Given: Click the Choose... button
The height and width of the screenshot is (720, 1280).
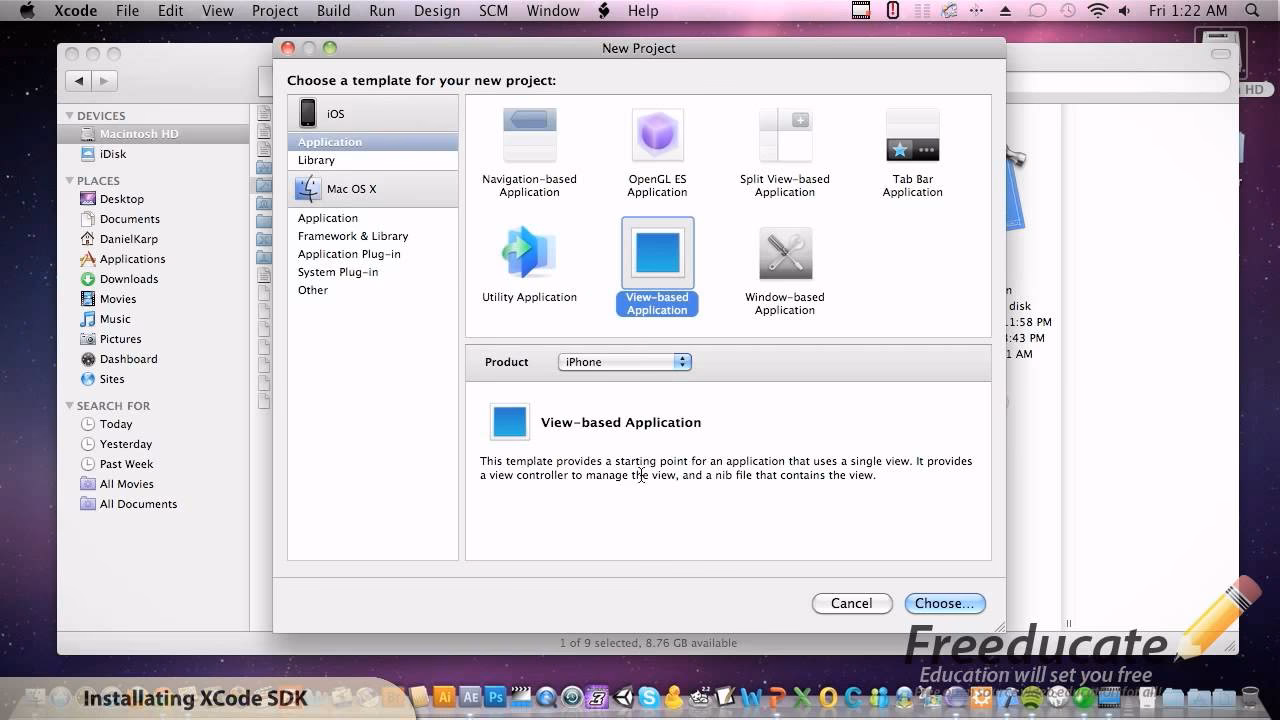Looking at the screenshot, I should [945, 603].
